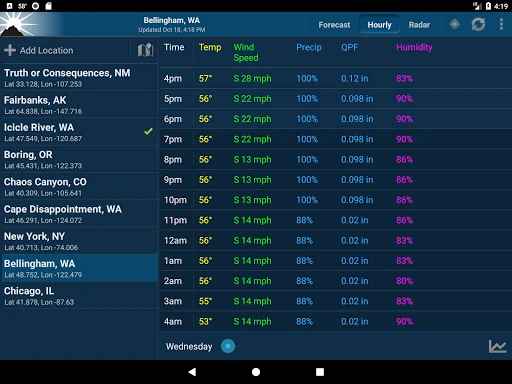Click the 10pm time cell

click(175, 200)
